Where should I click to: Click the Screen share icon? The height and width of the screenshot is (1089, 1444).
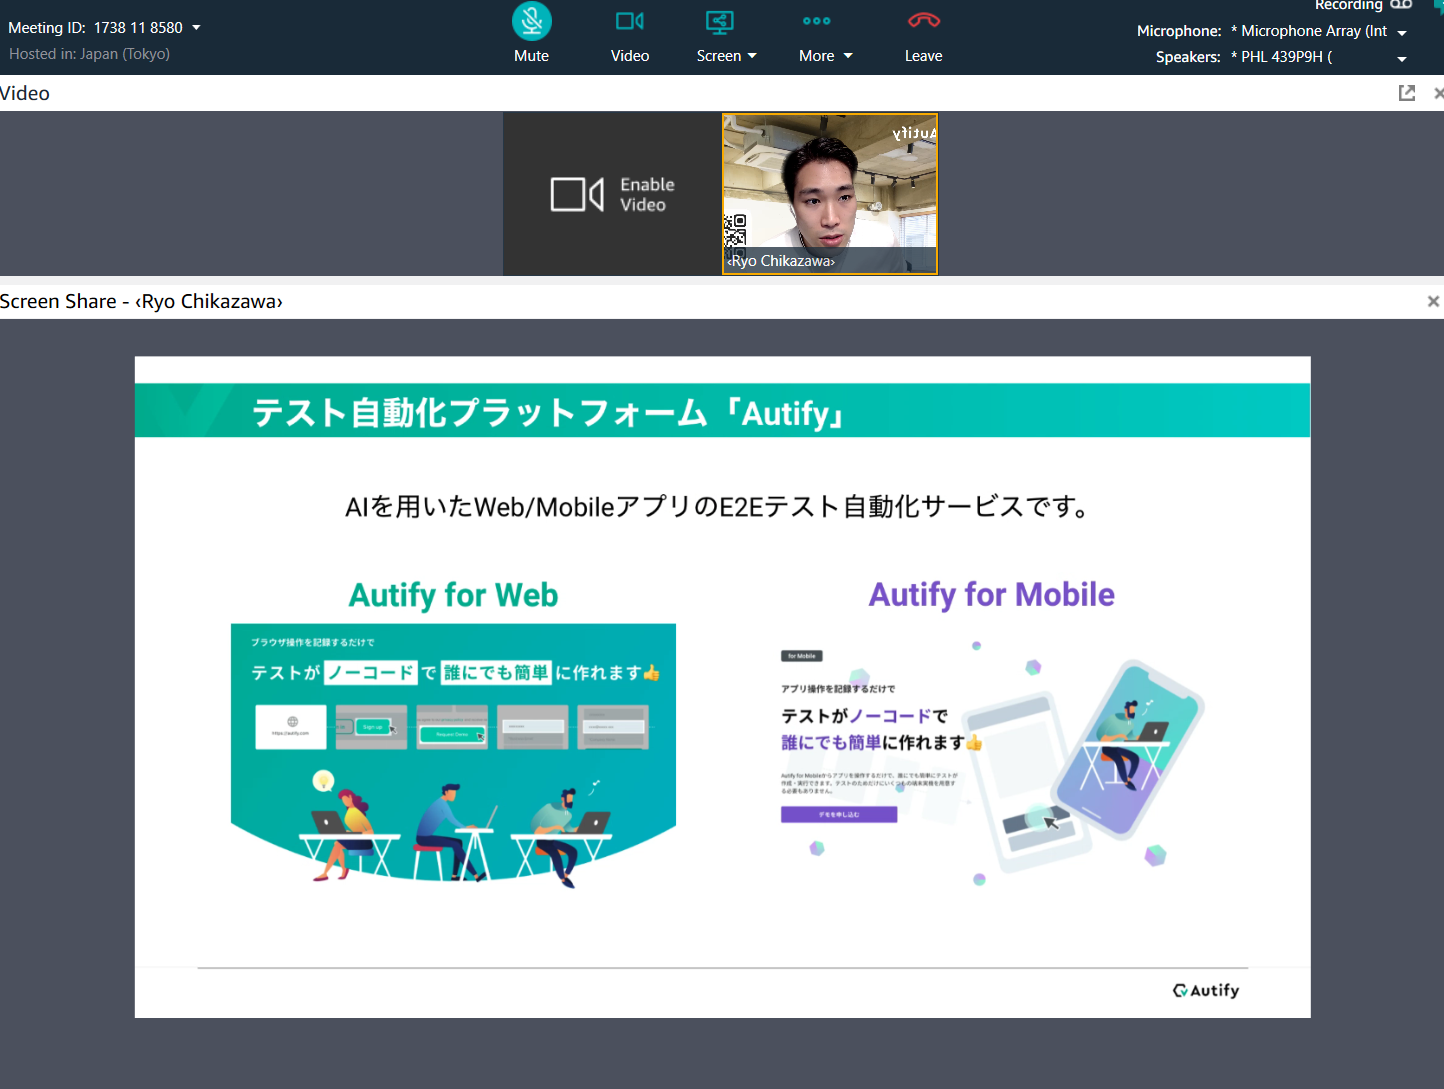click(x=719, y=21)
